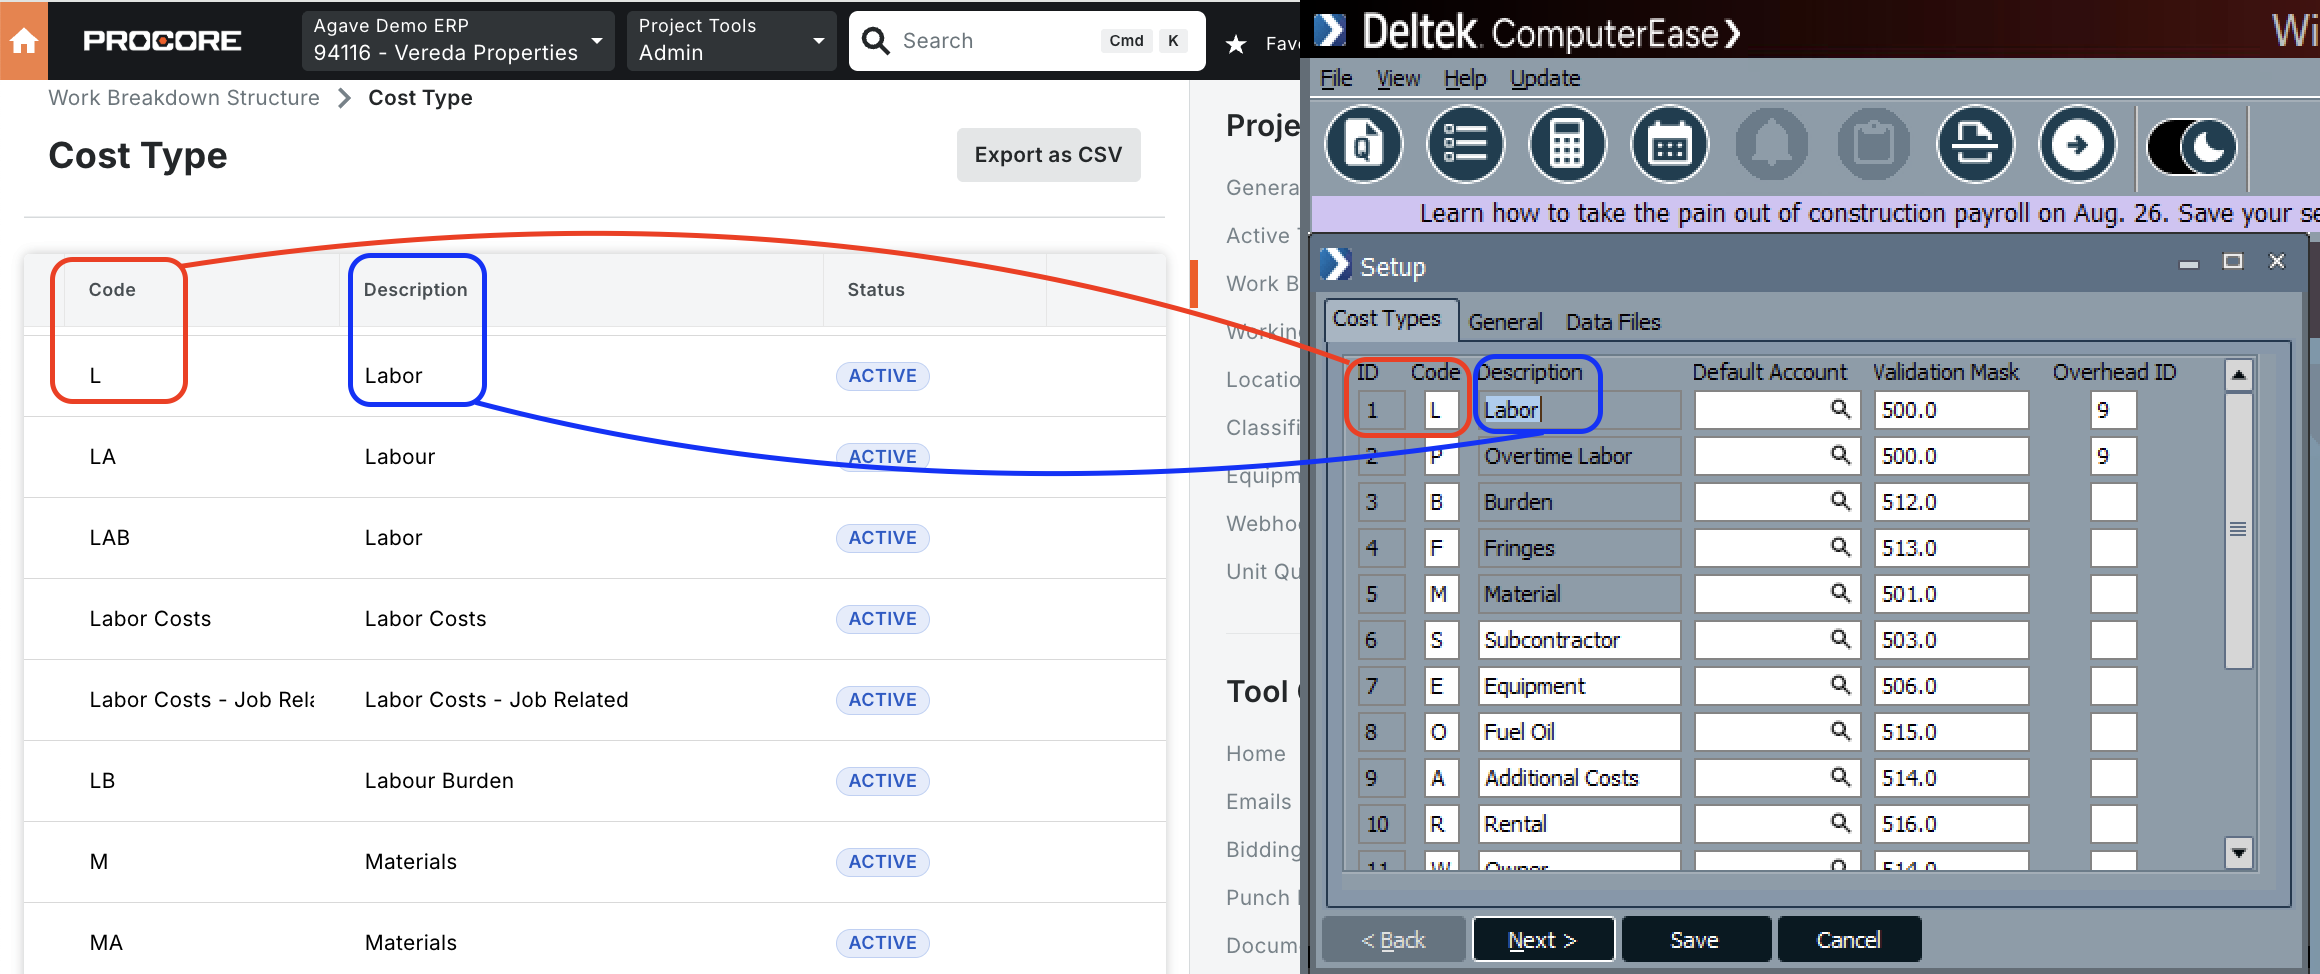This screenshot has width=2320, height=974.
Task: Click the Cost Types list scrollbar thumb
Action: coord(2239,530)
